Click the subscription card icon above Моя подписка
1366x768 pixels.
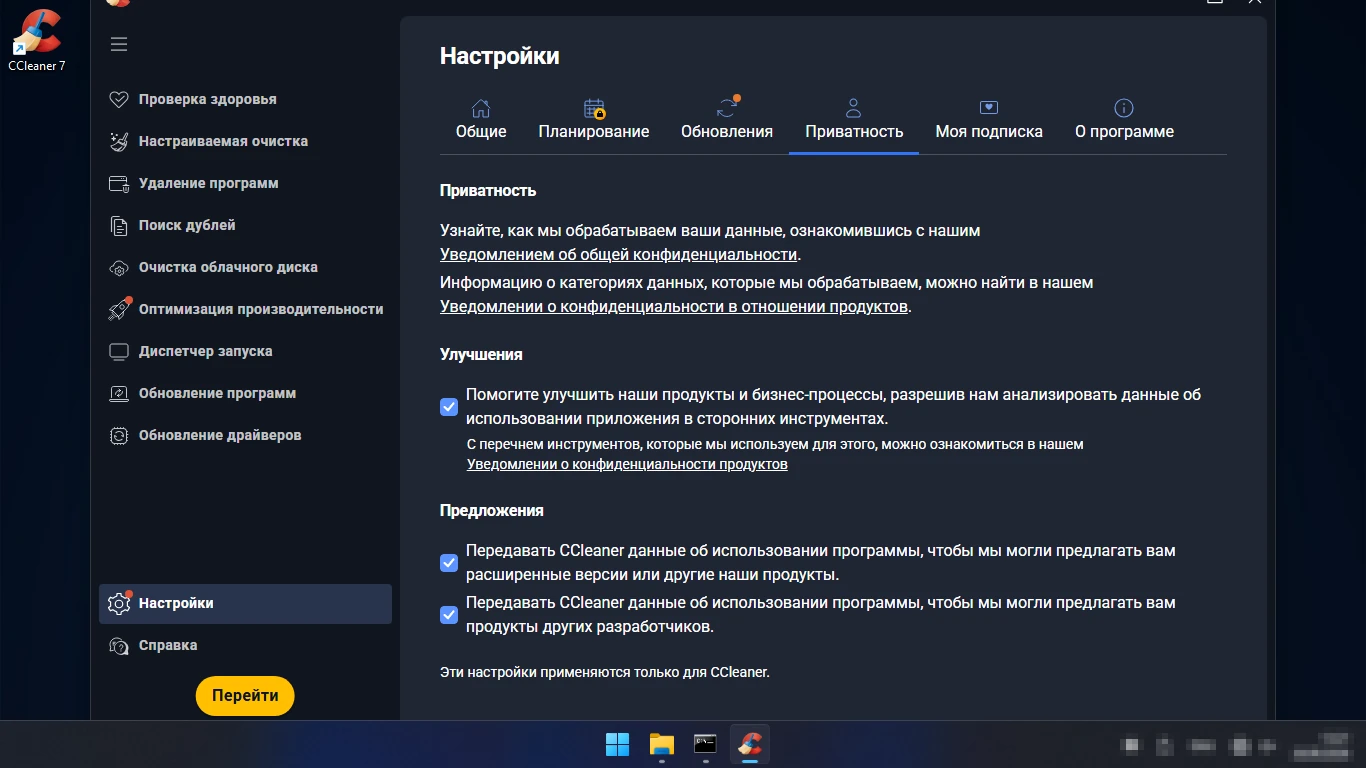coord(989,108)
